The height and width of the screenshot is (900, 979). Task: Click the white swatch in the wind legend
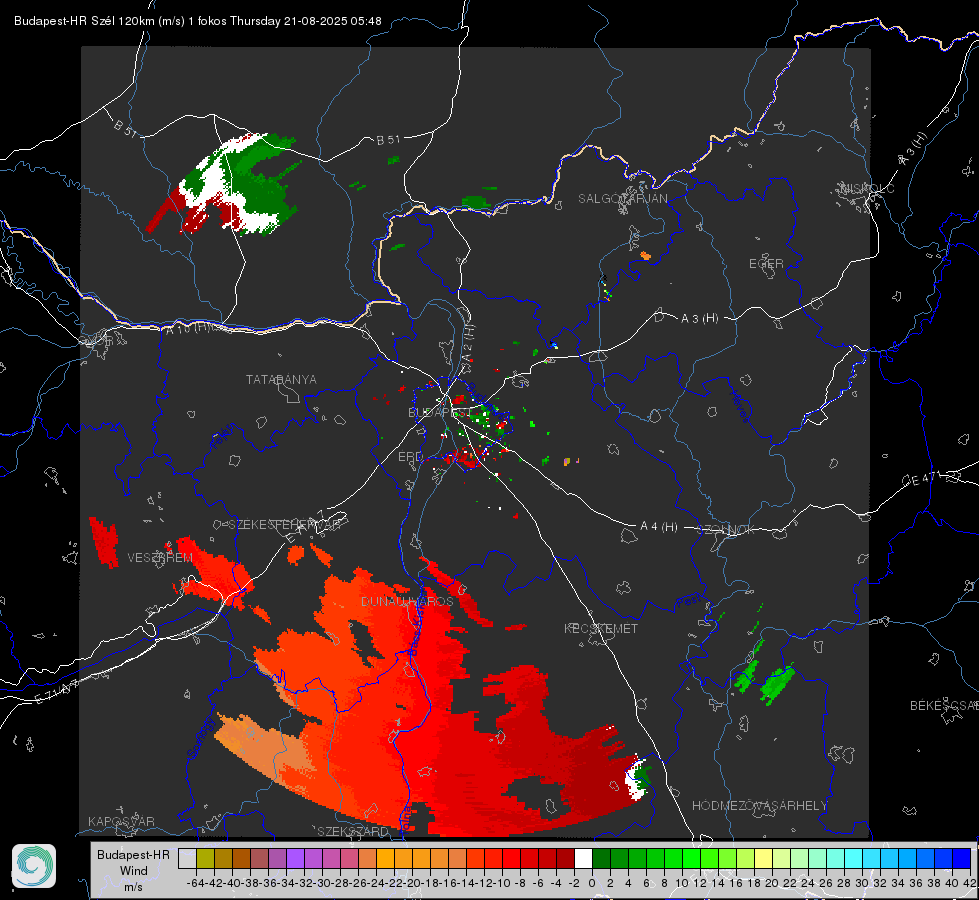[x=583, y=858]
